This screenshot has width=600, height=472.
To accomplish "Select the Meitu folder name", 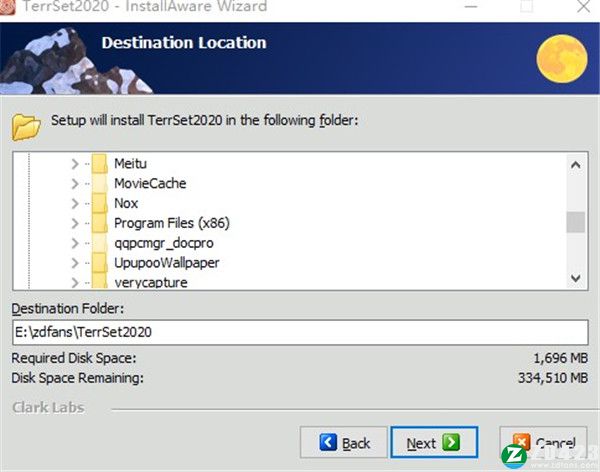I will 130,164.
